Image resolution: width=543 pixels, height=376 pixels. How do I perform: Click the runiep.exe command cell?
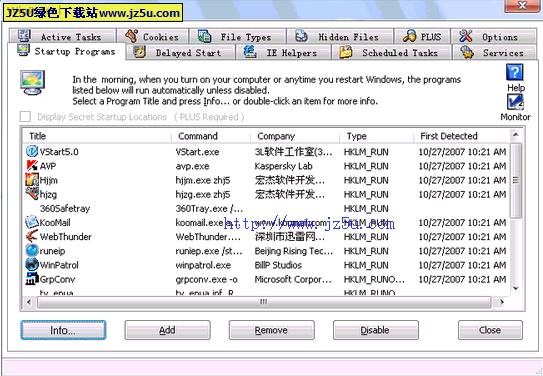pos(209,251)
